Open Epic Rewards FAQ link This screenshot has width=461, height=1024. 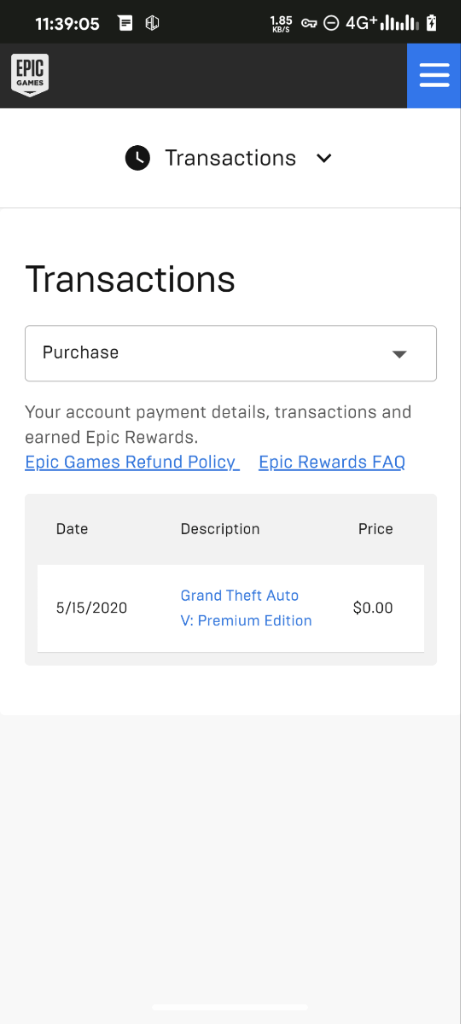click(x=332, y=462)
